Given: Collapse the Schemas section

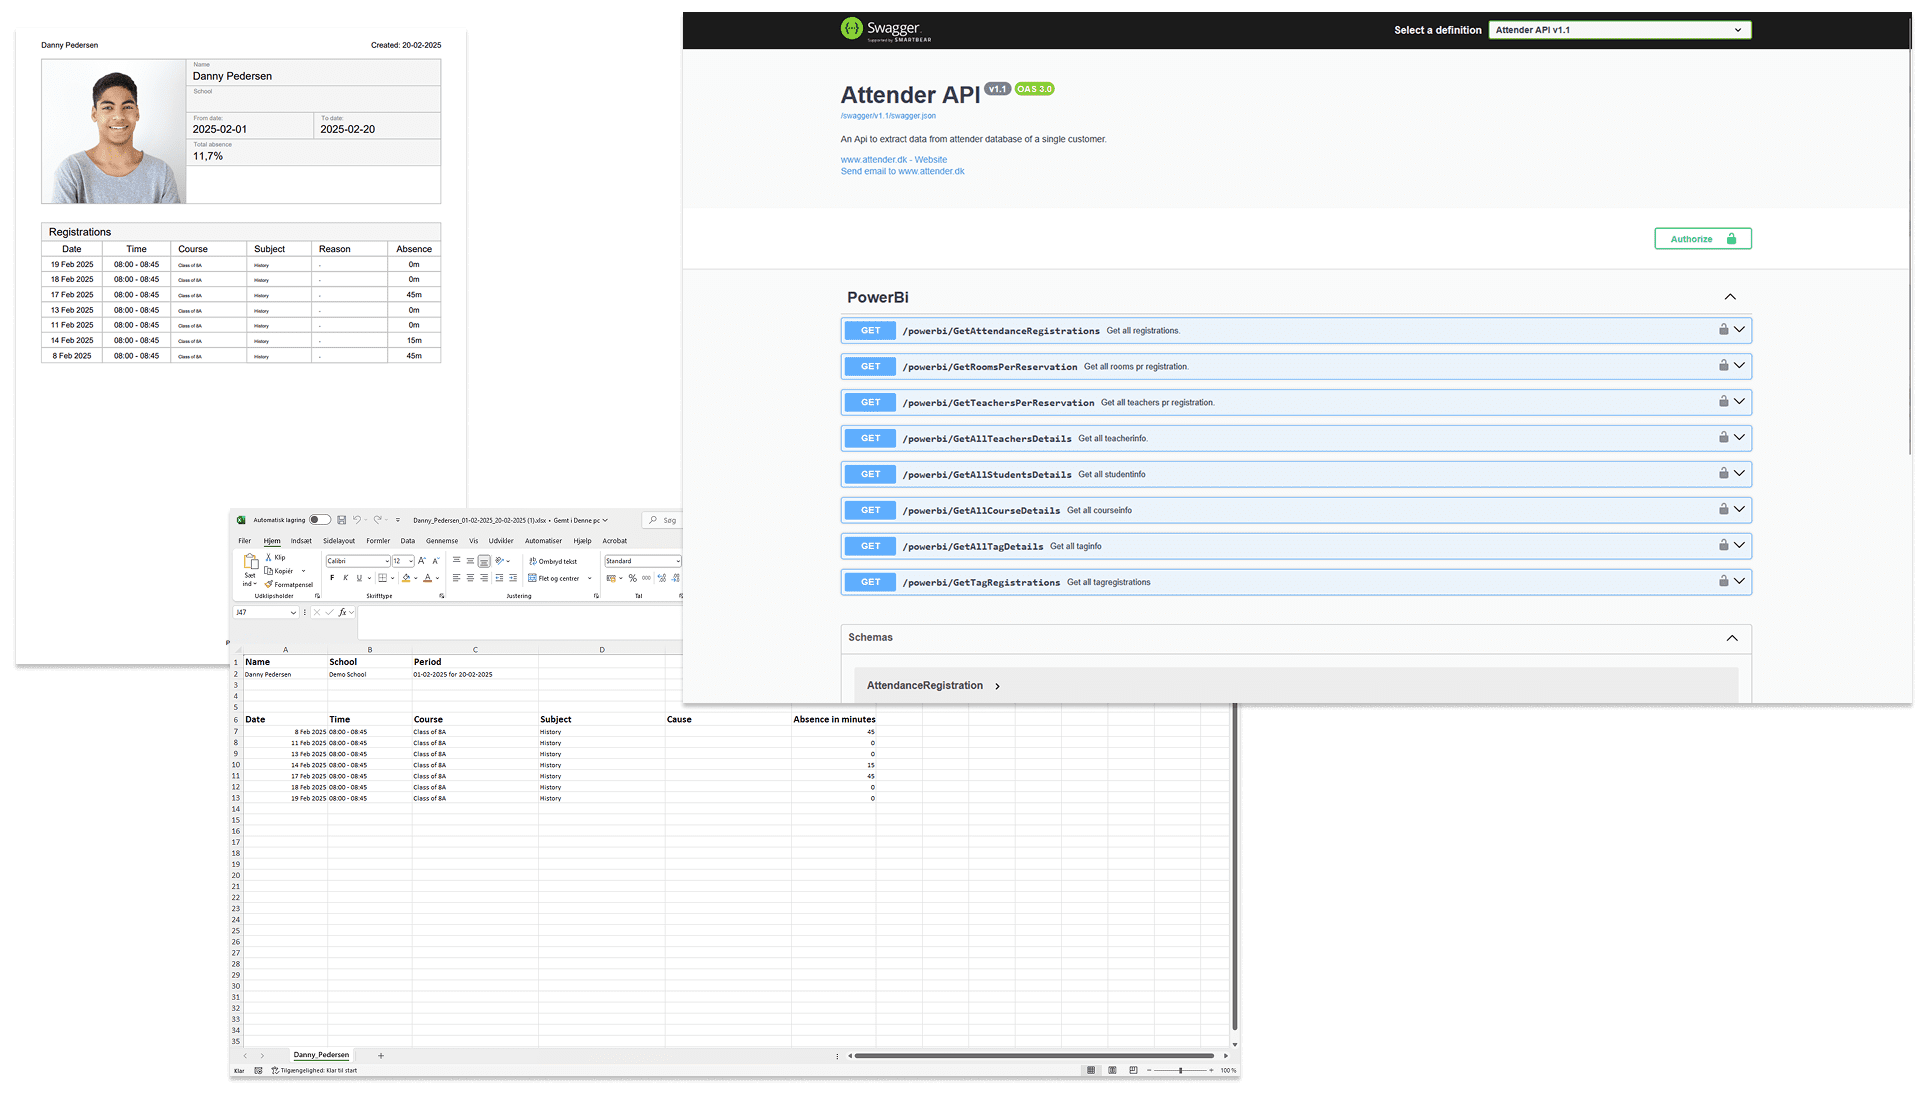Looking at the screenshot, I should click(x=1732, y=638).
